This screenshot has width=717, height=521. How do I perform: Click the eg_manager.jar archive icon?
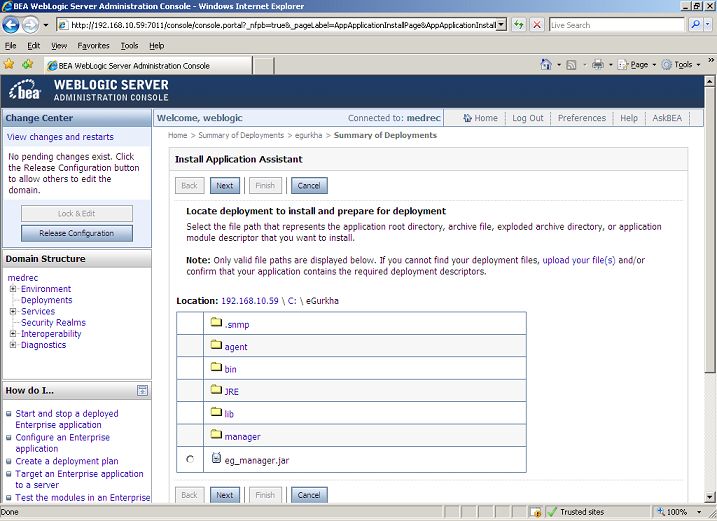pos(216,458)
